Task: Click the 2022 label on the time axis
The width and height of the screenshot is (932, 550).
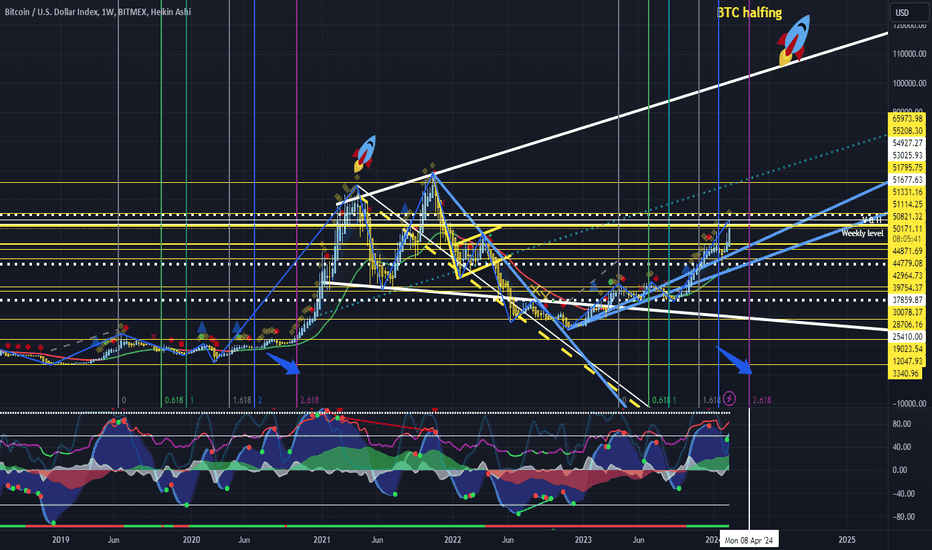Action: [x=452, y=540]
